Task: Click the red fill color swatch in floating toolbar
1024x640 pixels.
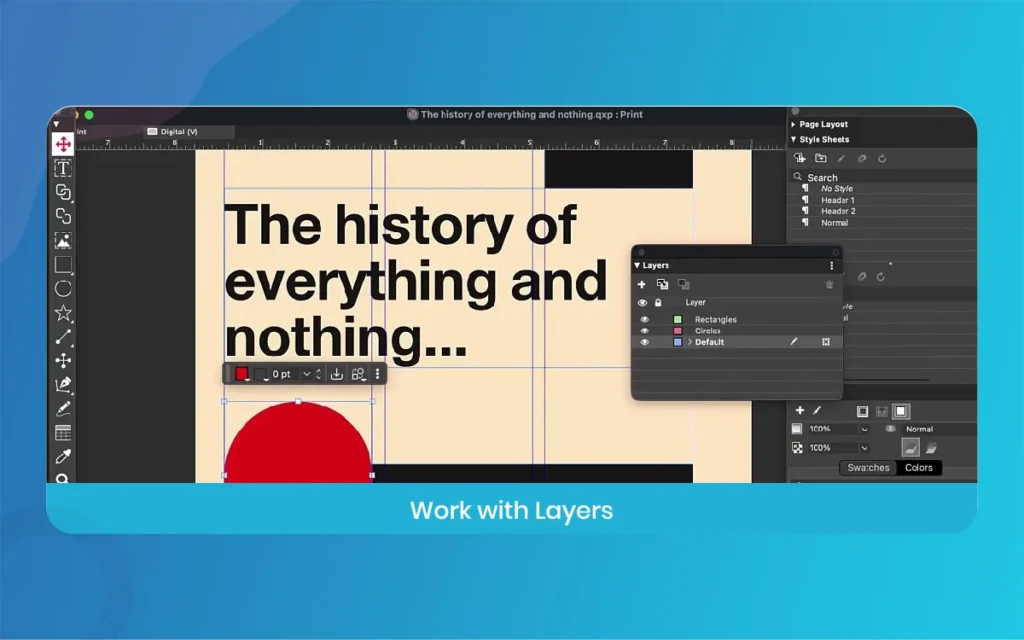Action: (242, 374)
